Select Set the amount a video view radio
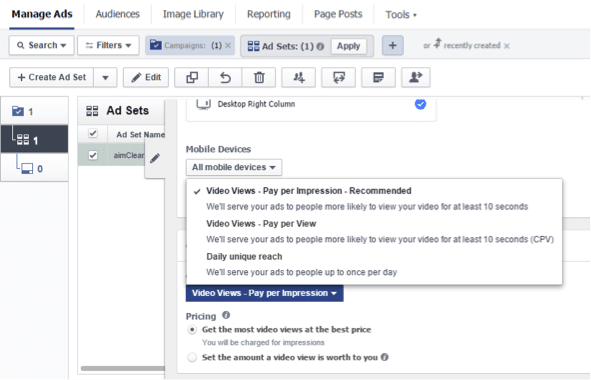The height and width of the screenshot is (380, 591). tap(192, 357)
